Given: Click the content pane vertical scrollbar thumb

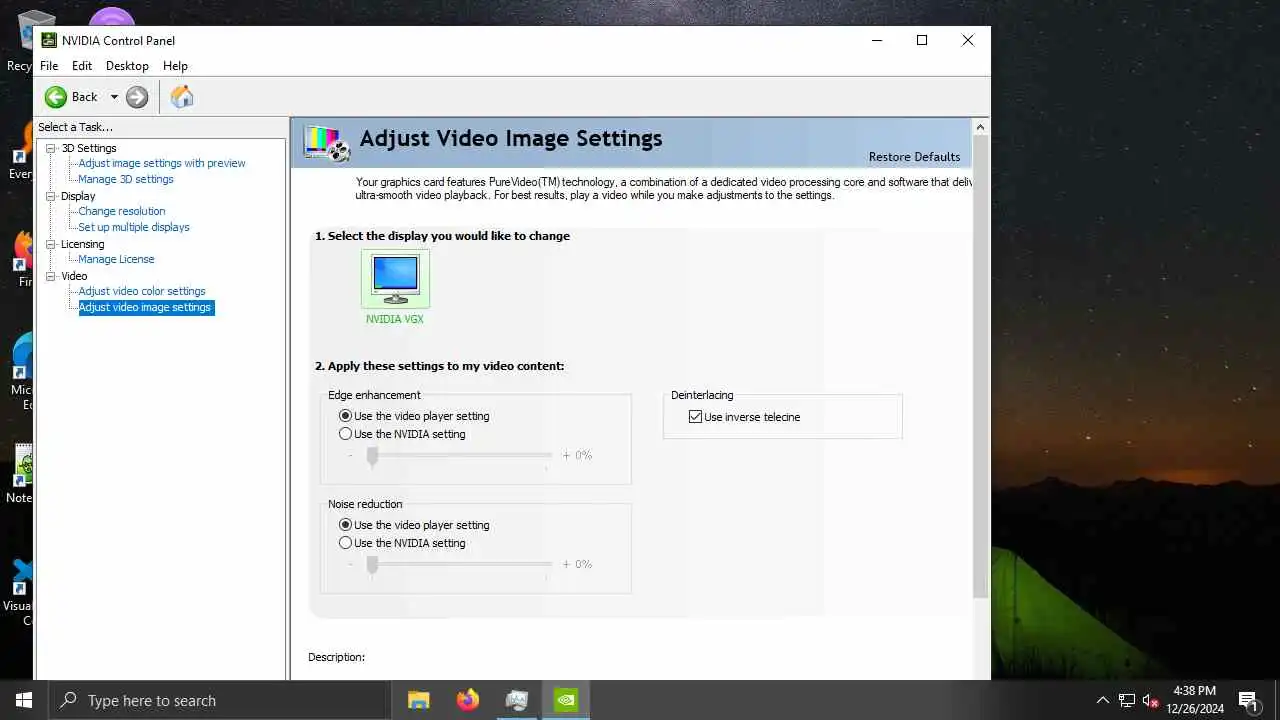Looking at the screenshot, I should [981, 367].
